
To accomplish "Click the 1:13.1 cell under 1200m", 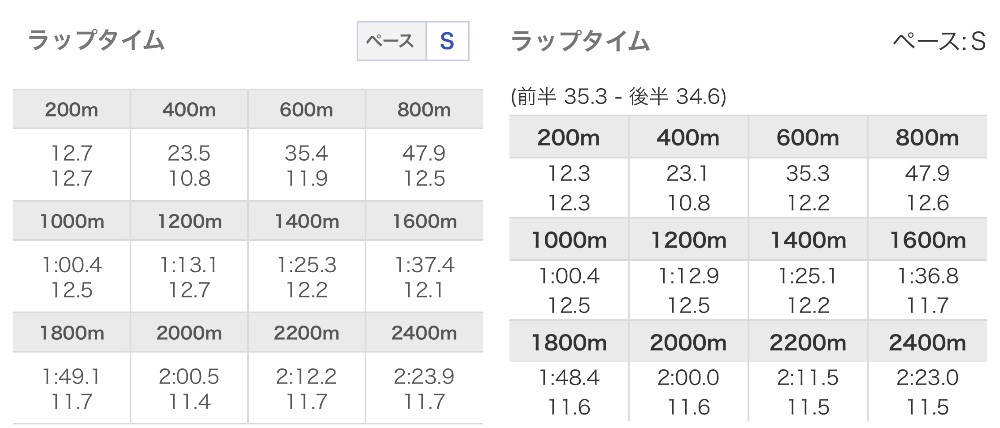I will [x=189, y=265].
